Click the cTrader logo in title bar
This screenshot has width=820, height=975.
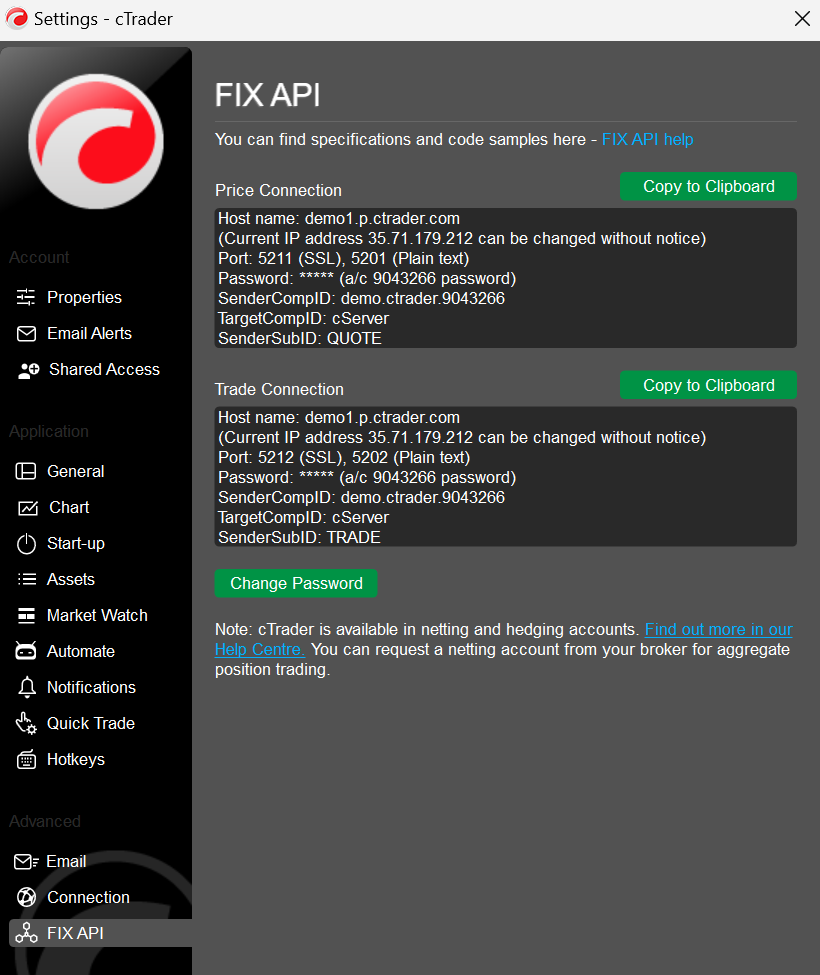coord(17,19)
